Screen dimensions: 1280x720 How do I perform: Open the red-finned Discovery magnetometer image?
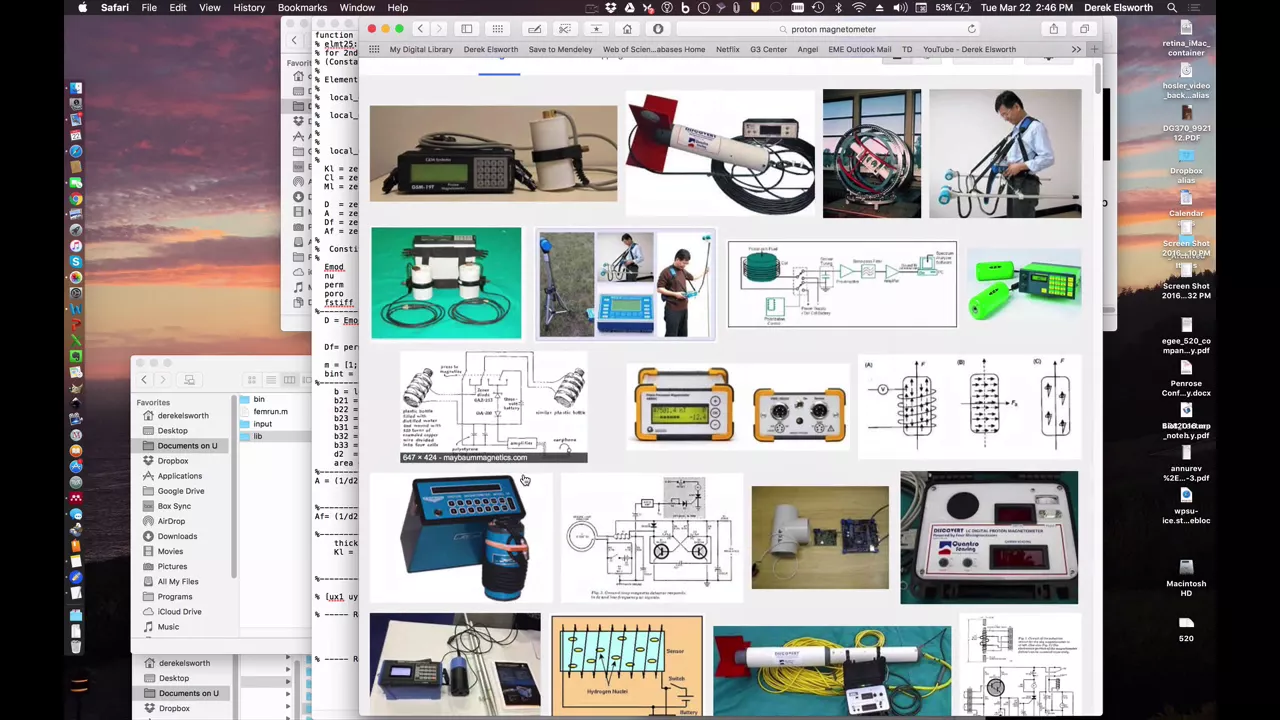[x=720, y=153]
